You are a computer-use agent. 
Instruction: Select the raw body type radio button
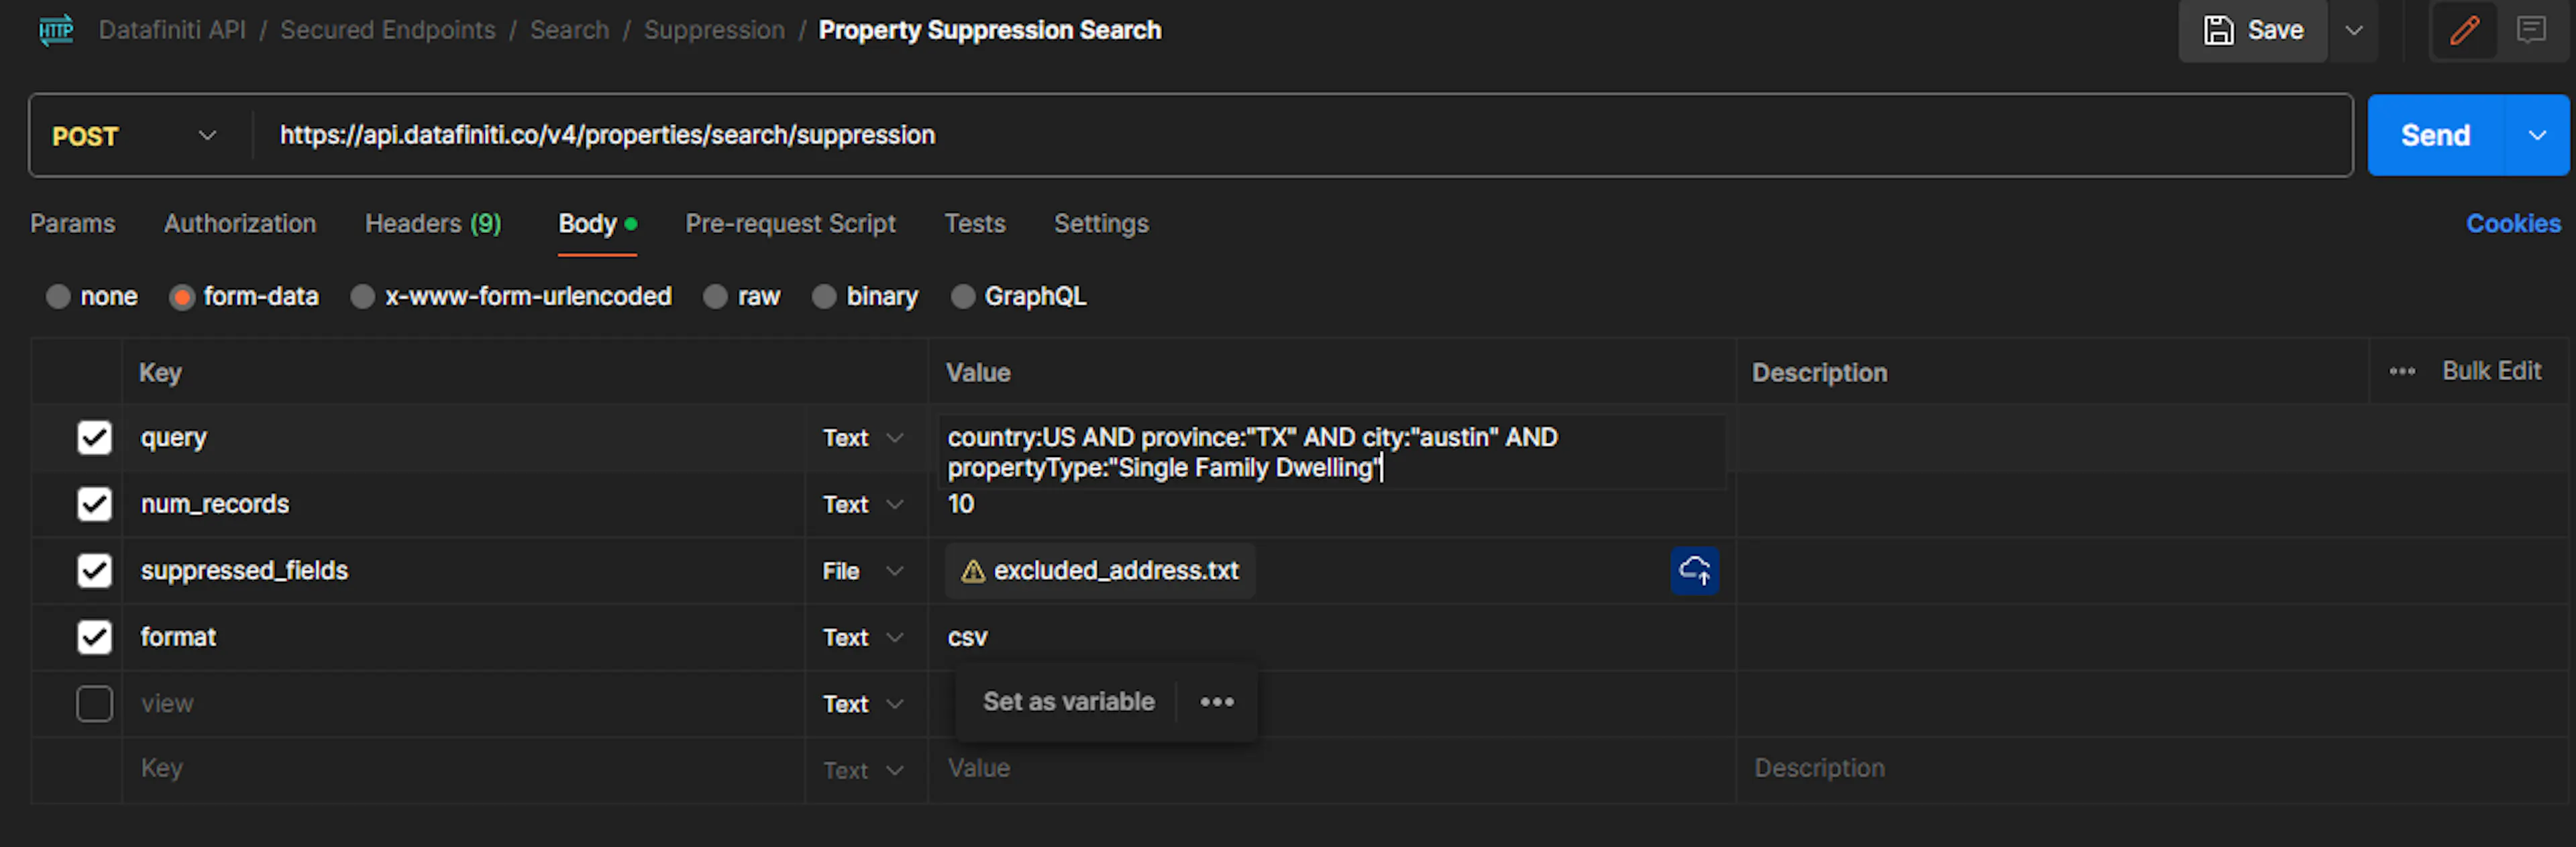tap(716, 296)
